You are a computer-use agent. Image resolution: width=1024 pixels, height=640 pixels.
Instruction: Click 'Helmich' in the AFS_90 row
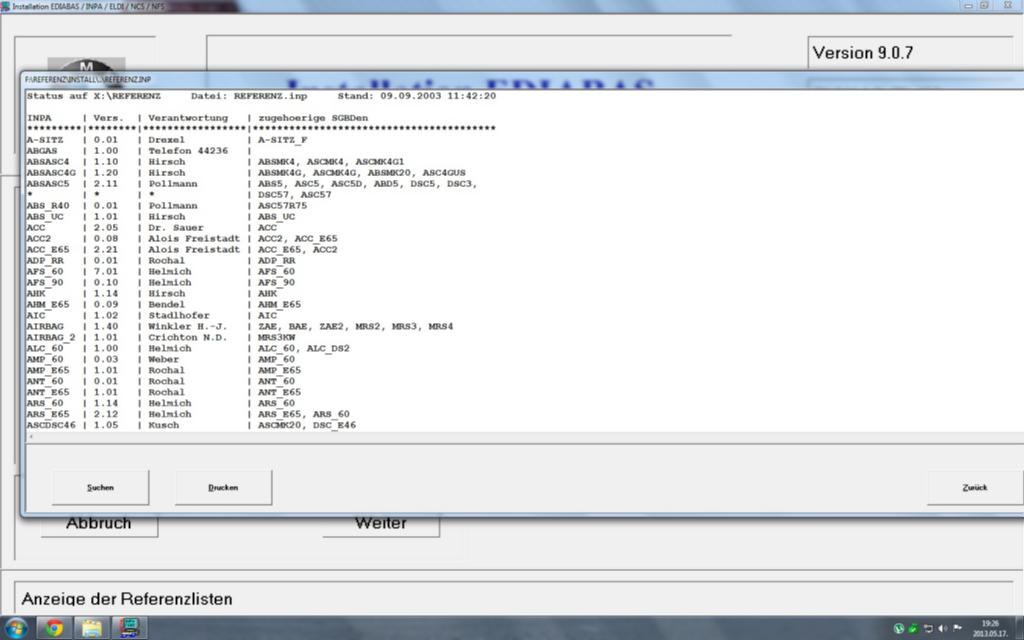[x=170, y=282]
